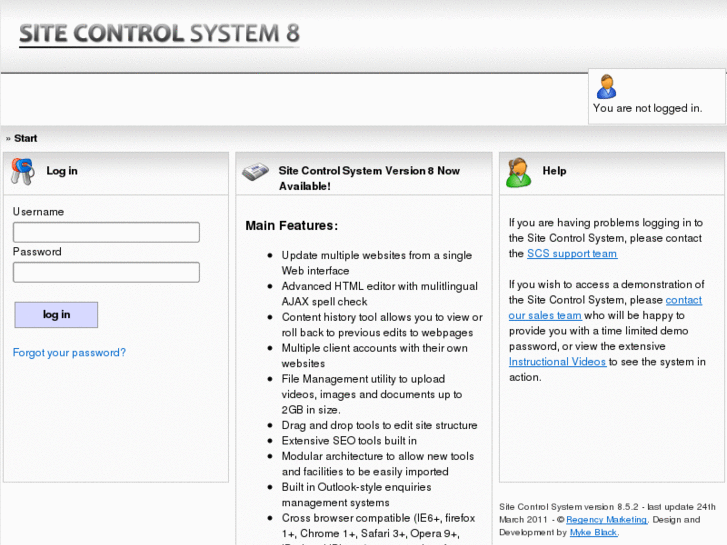Open the Myke Black link

(x=593, y=532)
